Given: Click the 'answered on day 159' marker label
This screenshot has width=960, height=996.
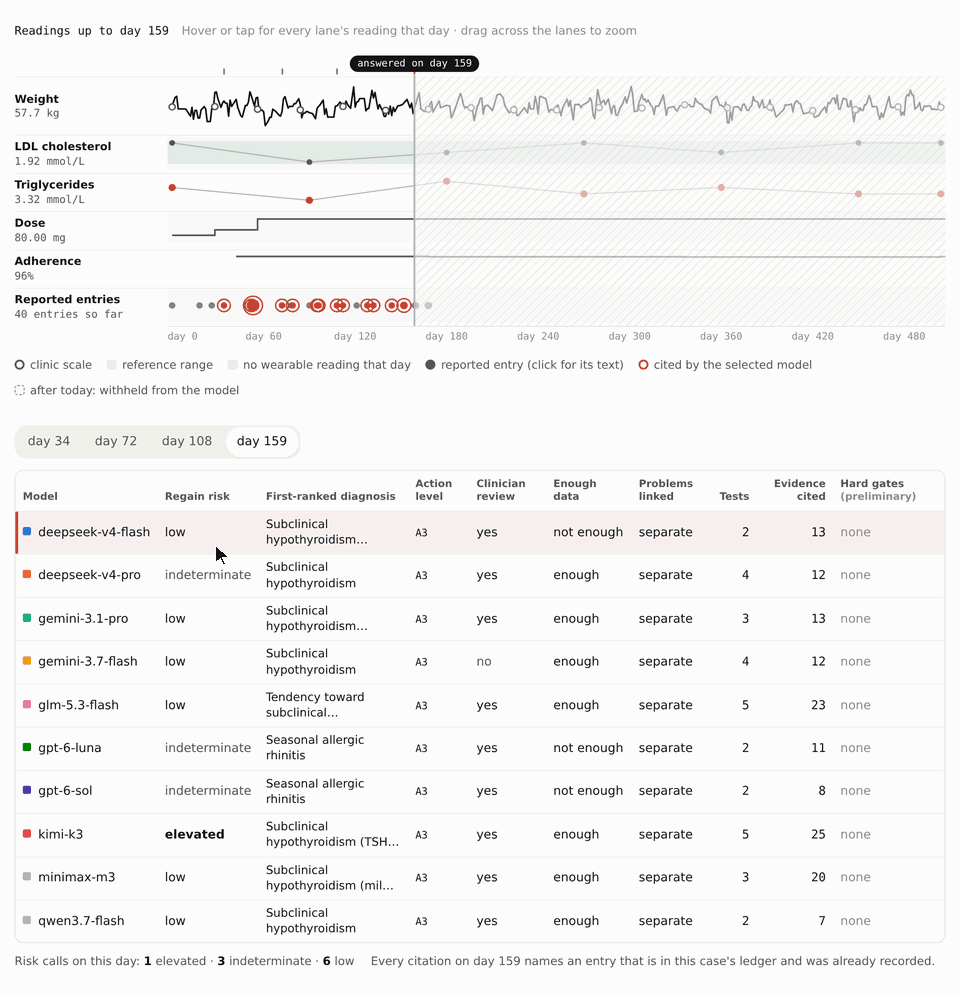Looking at the screenshot, I should (x=414, y=64).
